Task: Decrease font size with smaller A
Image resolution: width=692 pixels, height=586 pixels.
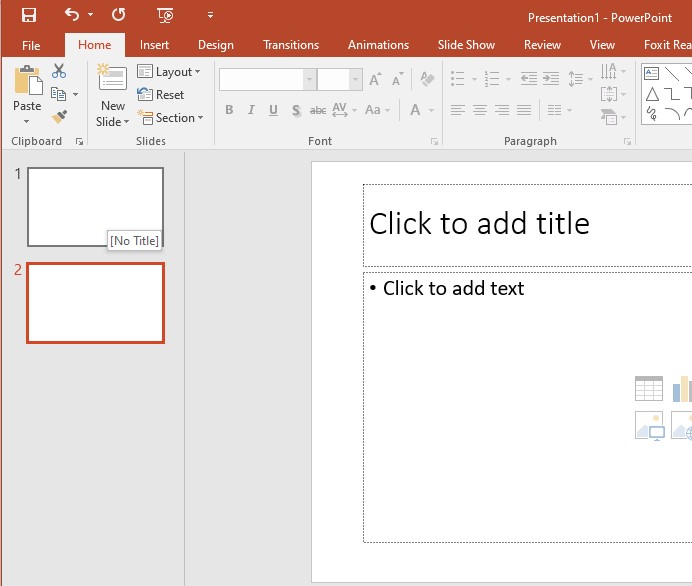Action: 397,79
